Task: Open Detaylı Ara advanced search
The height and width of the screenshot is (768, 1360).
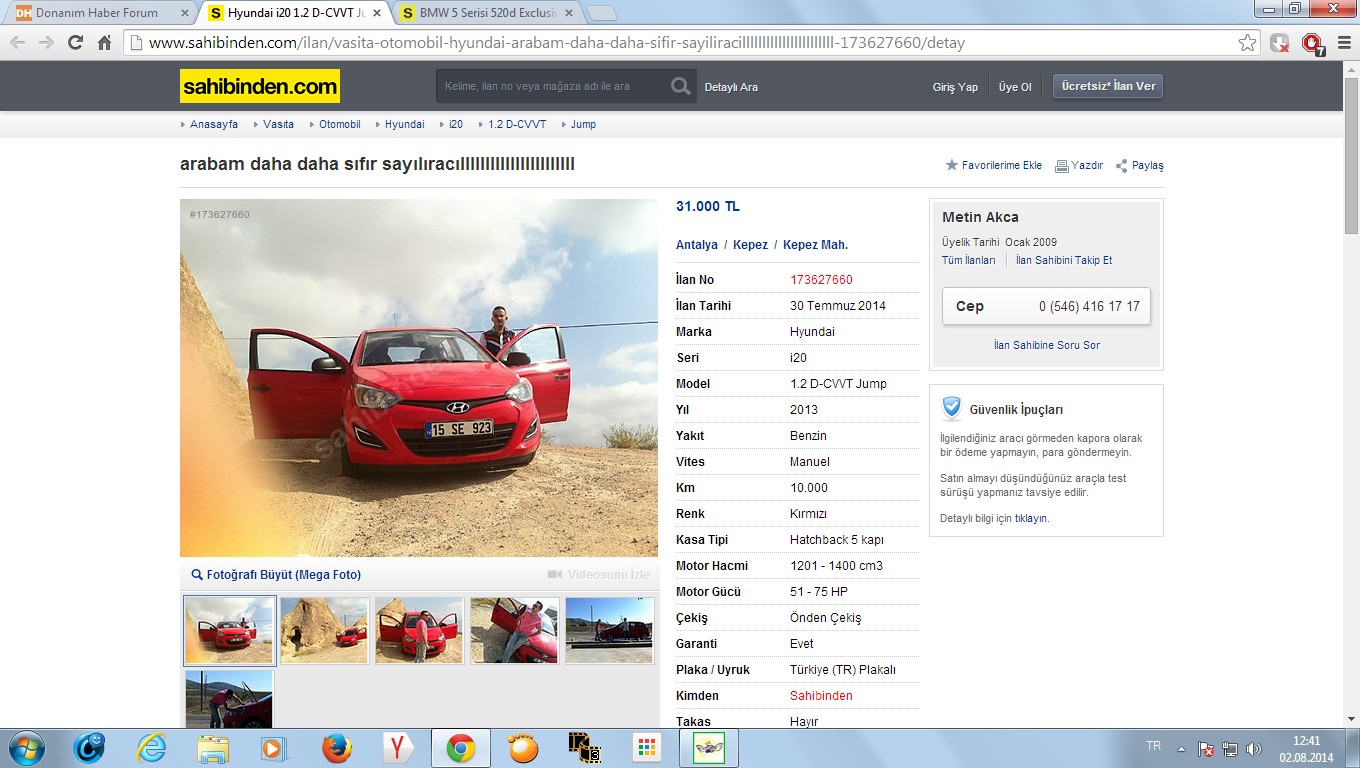Action: click(731, 87)
